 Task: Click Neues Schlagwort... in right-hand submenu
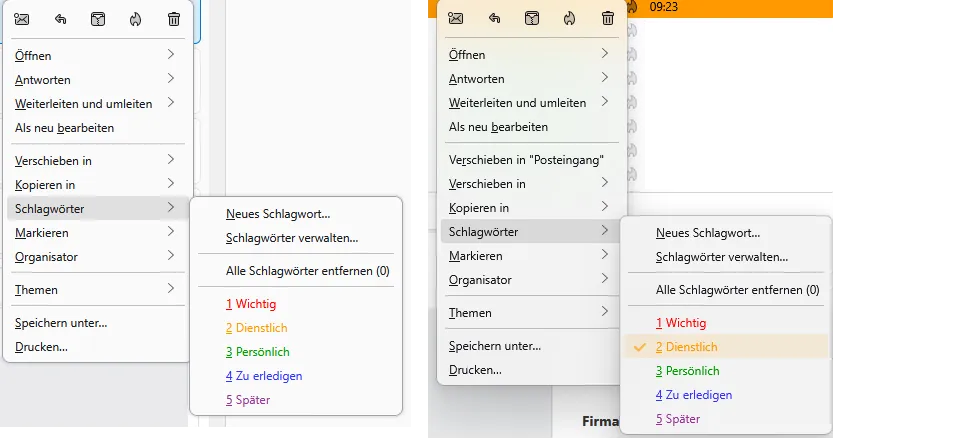(x=726, y=234)
